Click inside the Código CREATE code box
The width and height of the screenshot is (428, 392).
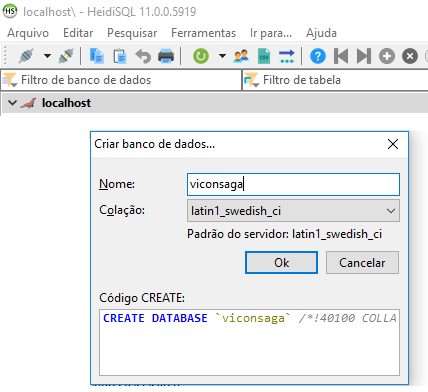coord(249,342)
